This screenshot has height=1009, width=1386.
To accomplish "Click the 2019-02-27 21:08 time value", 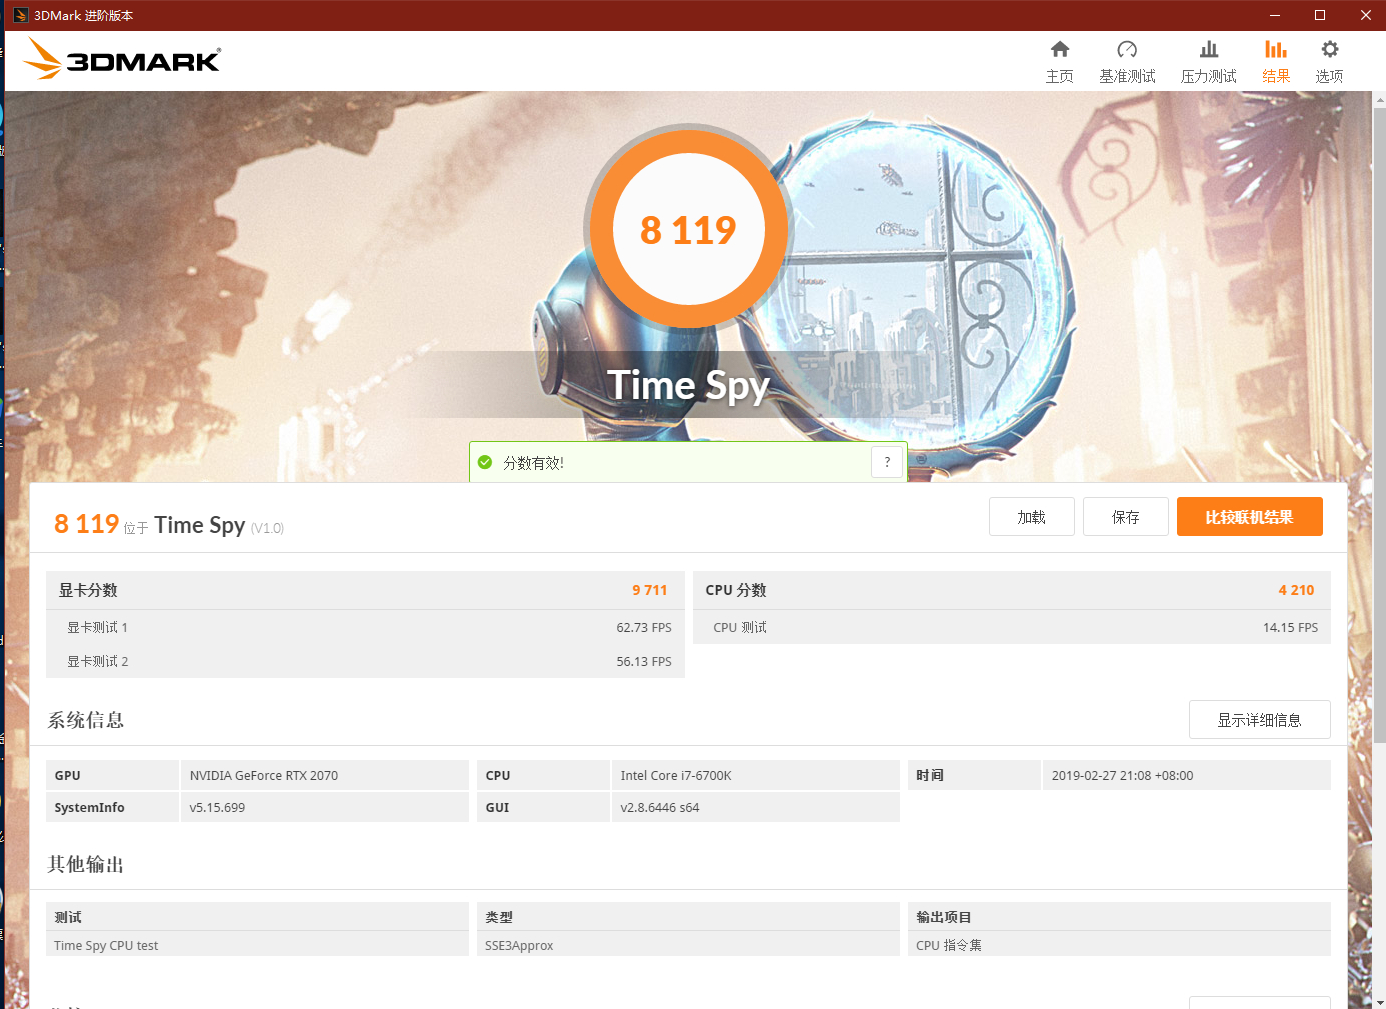I will coord(1123,775).
